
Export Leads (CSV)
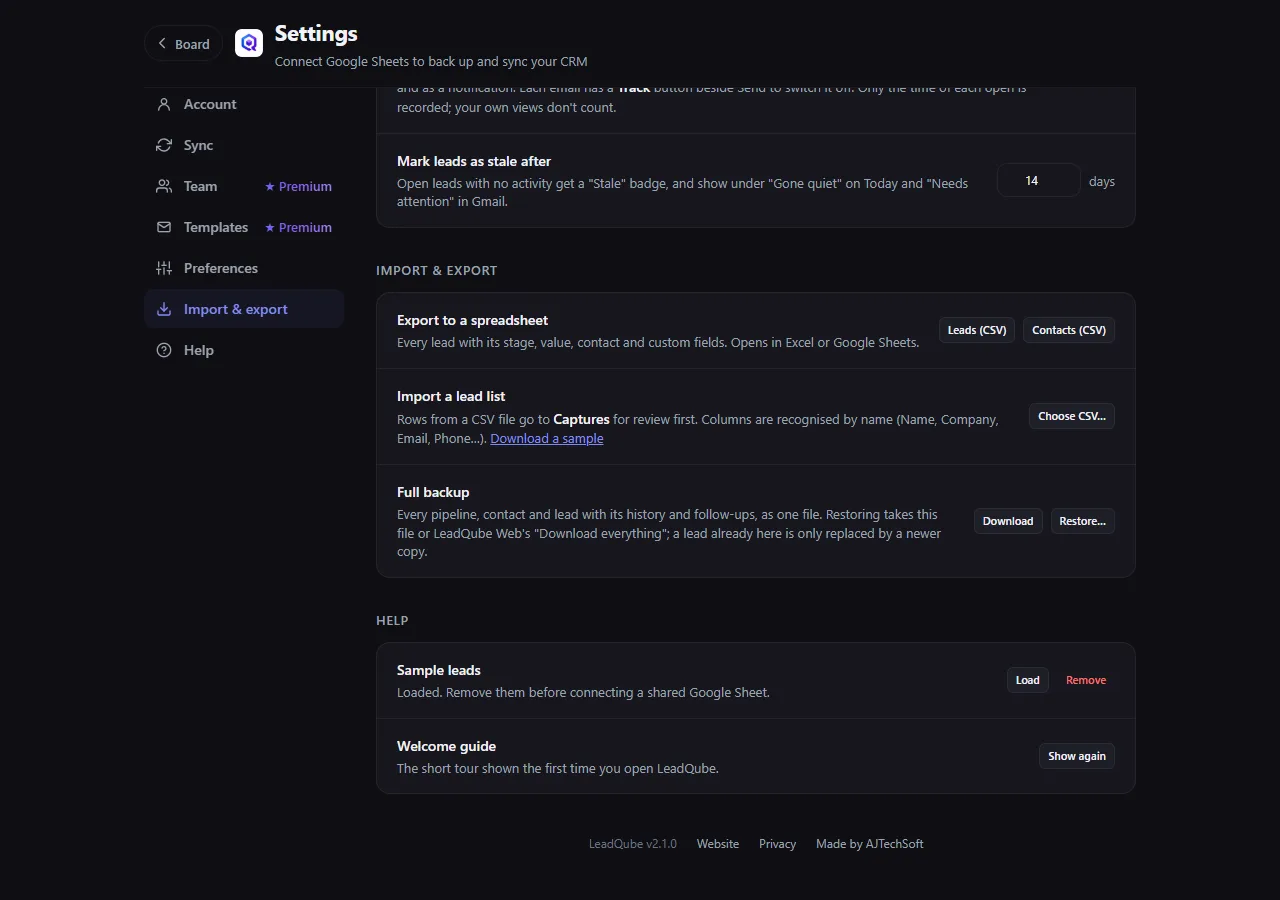pos(977,330)
